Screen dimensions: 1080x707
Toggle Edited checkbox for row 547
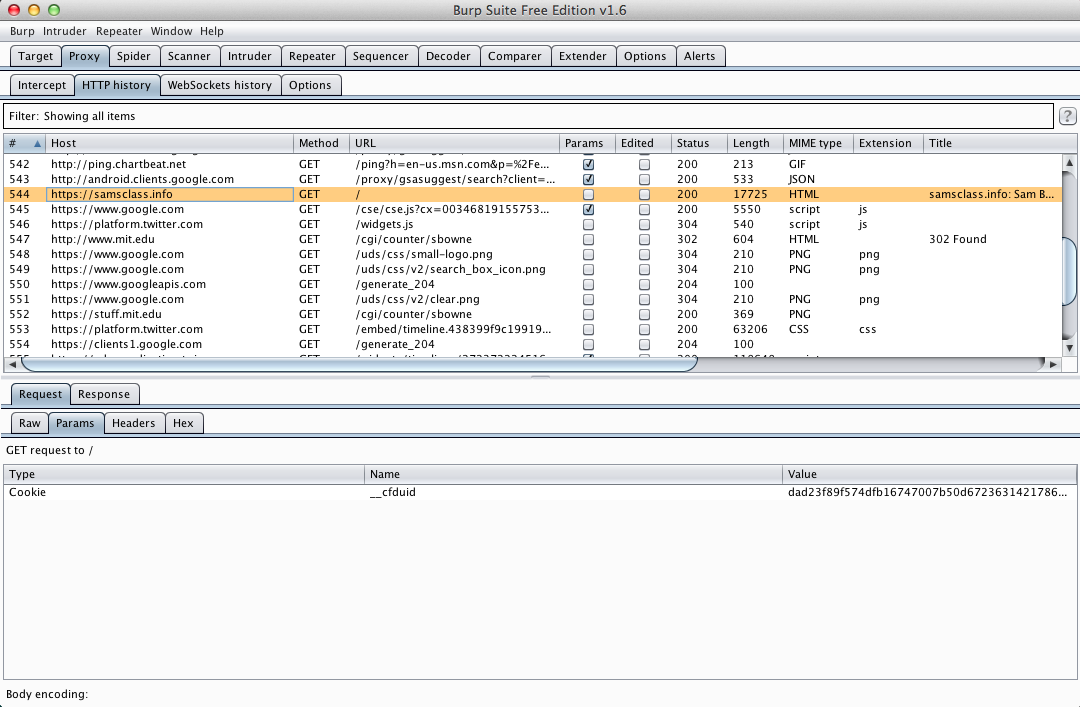[644, 240]
